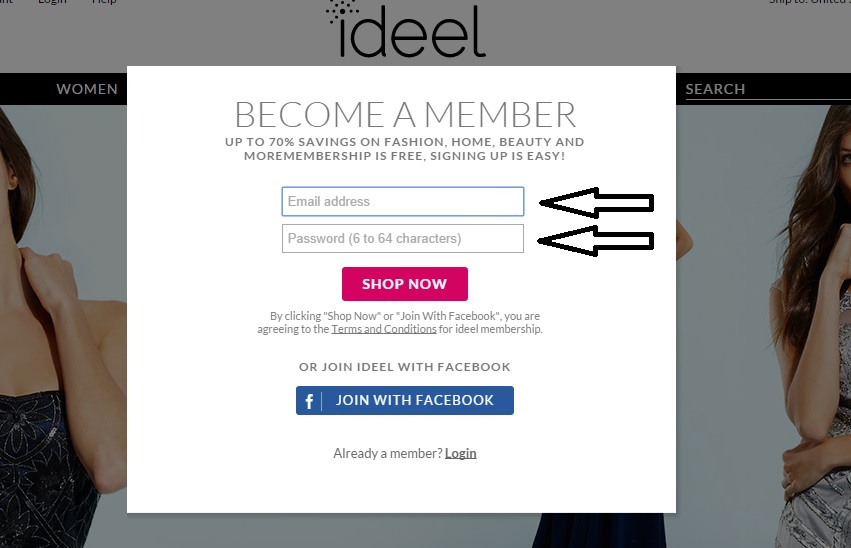Open the Terms and Conditions link
The width and height of the screenshot is (851, 548).
pos(384,329)
